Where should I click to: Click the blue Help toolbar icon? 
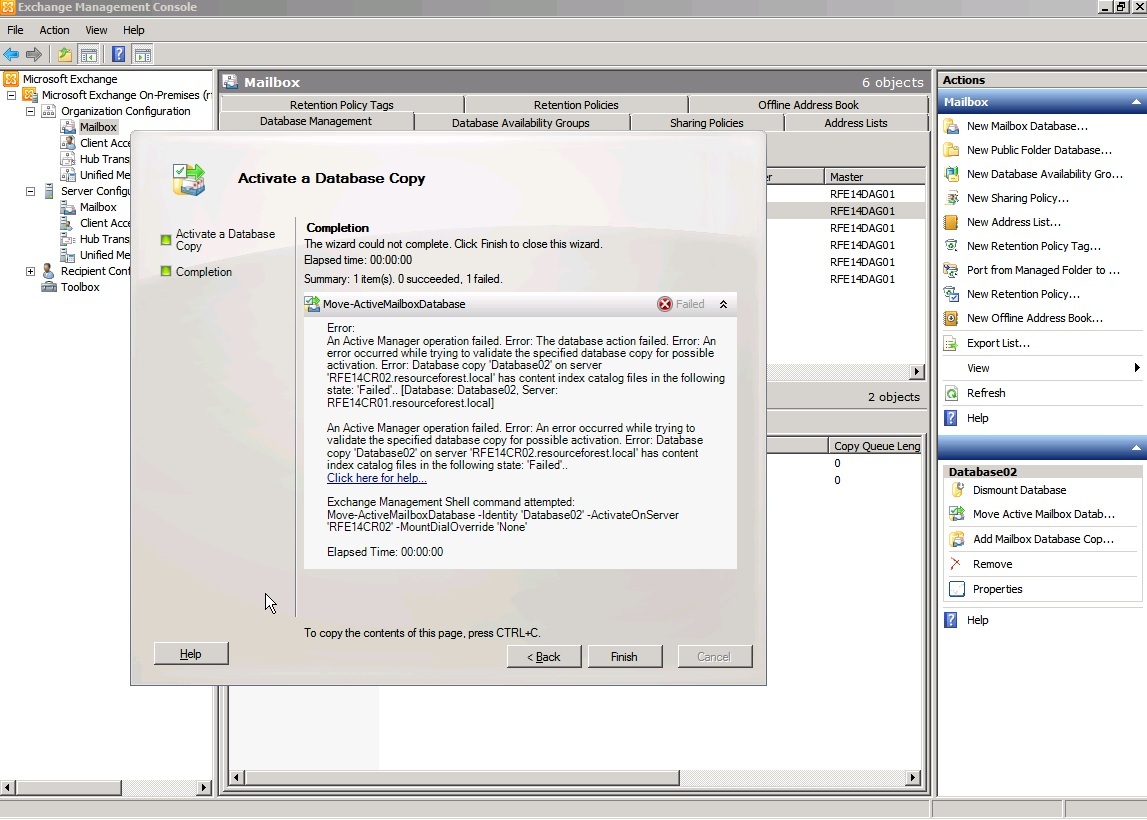(x=119, y=54)
